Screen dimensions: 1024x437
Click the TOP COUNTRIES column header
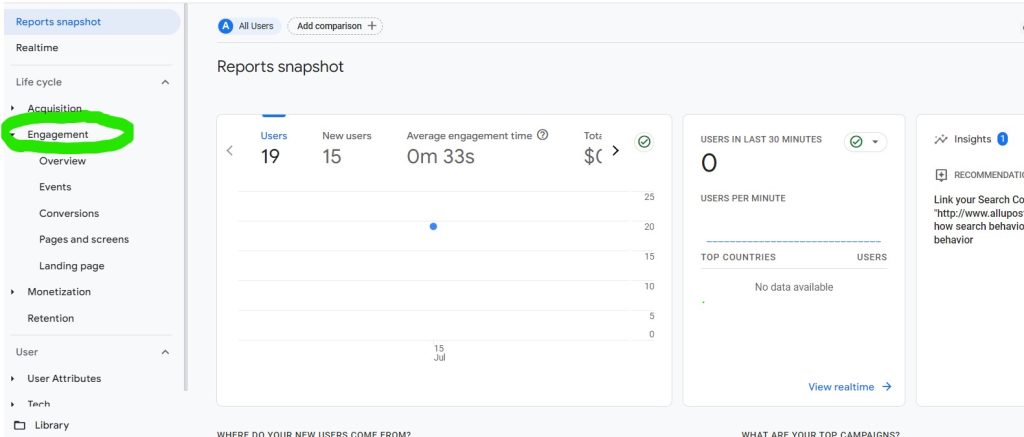pyautogui.click(x=738, y=257)
